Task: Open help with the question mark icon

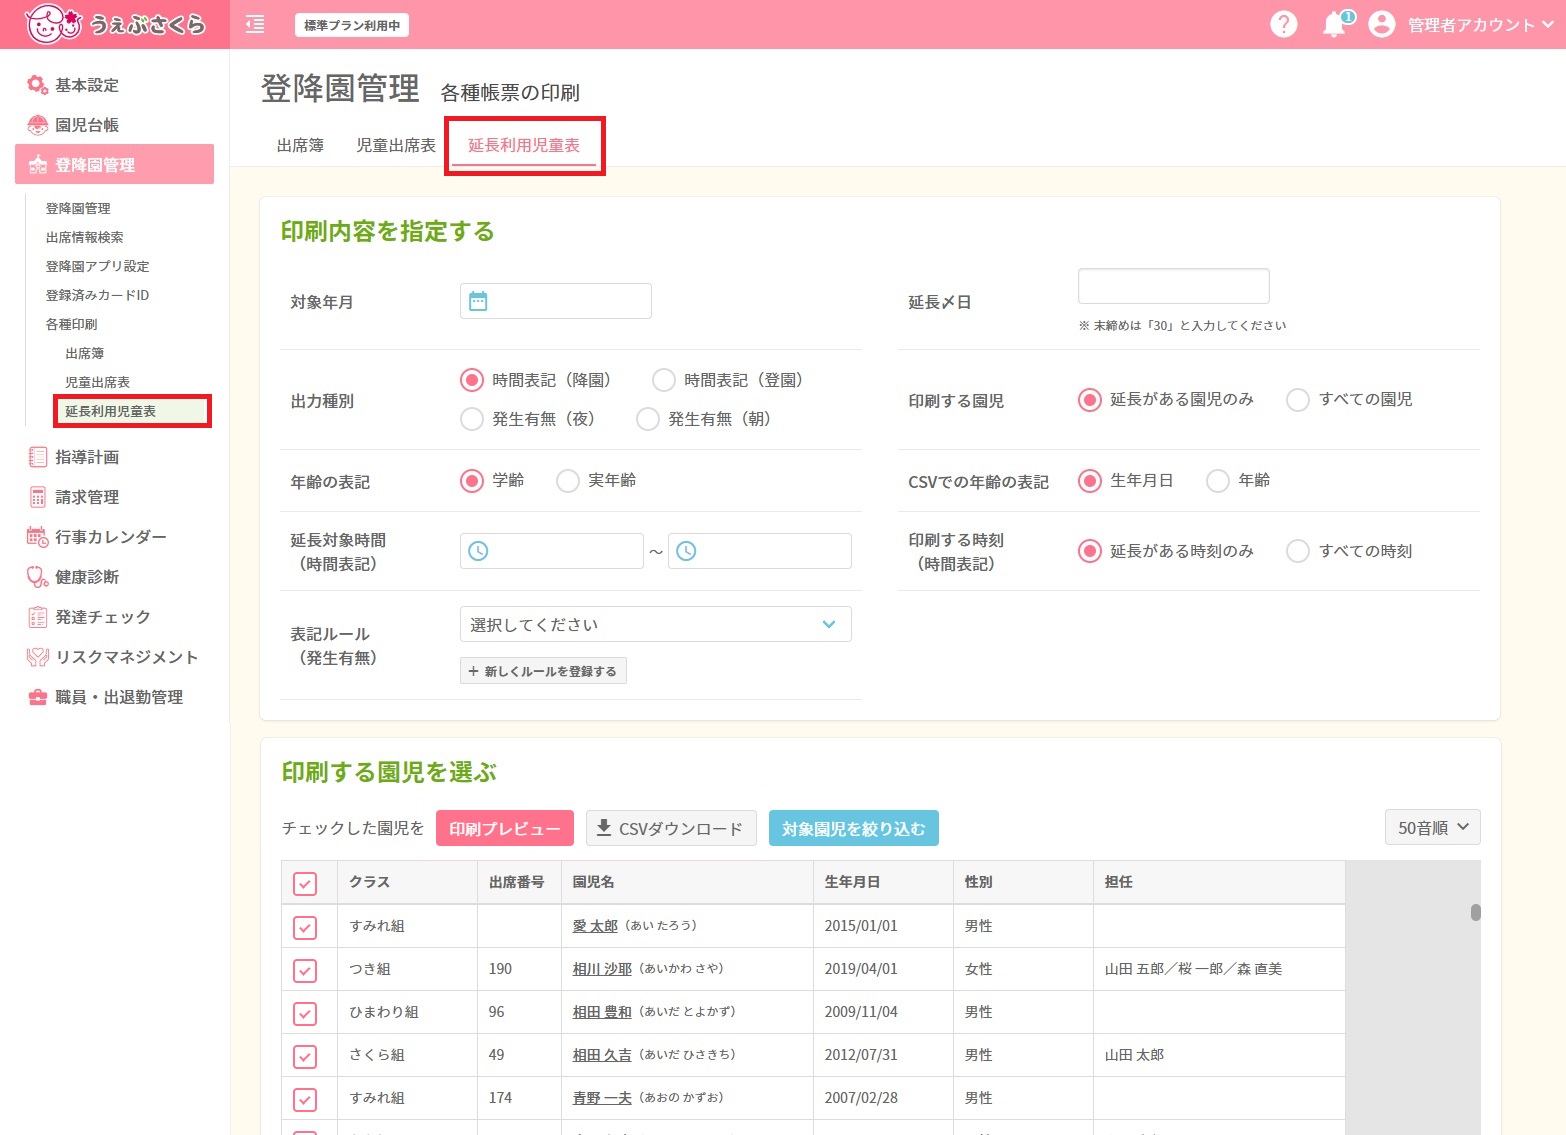Action: 1283,24
